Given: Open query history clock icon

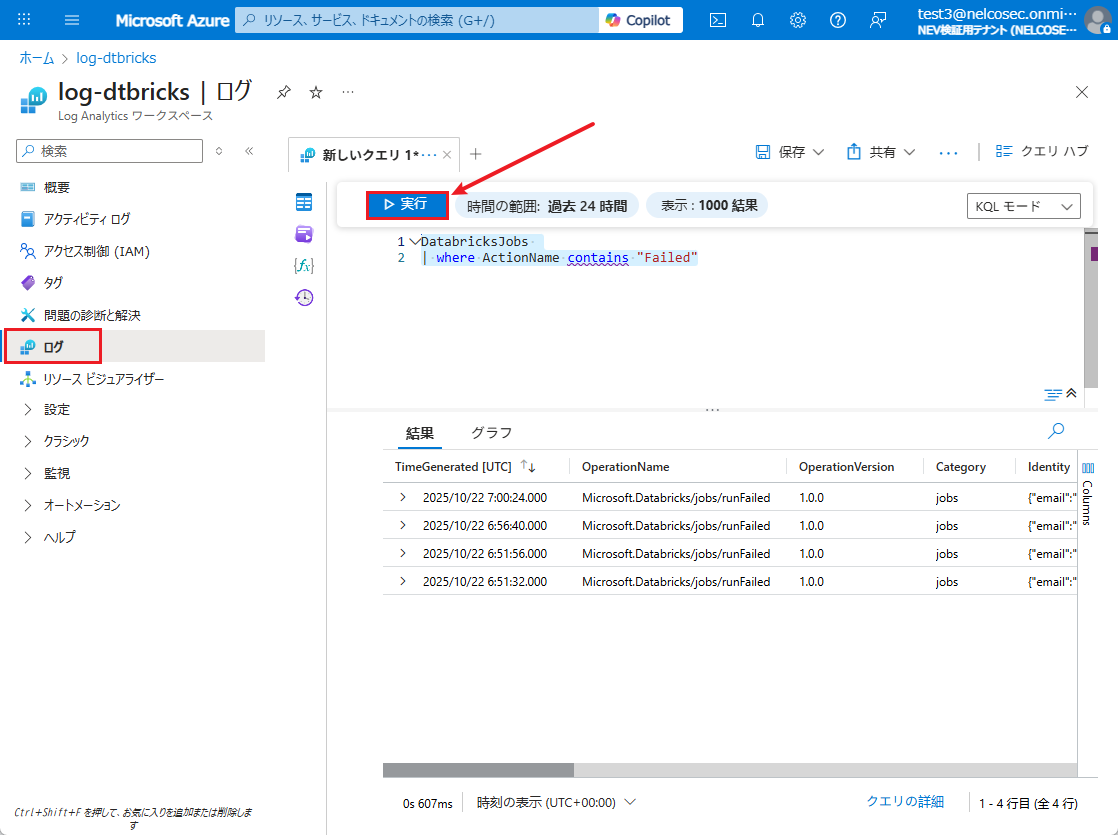Looking at the screenshot, I should point(304,297).
